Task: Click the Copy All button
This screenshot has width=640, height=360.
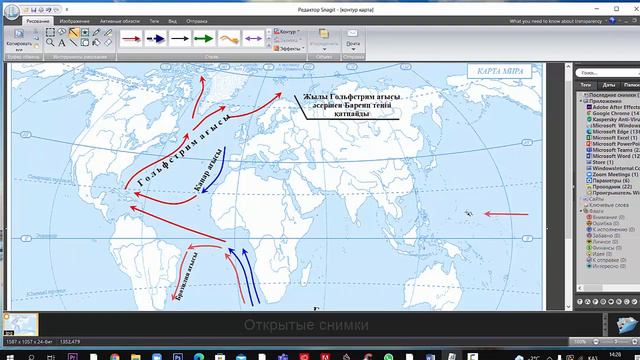Action: coord(19,40)
